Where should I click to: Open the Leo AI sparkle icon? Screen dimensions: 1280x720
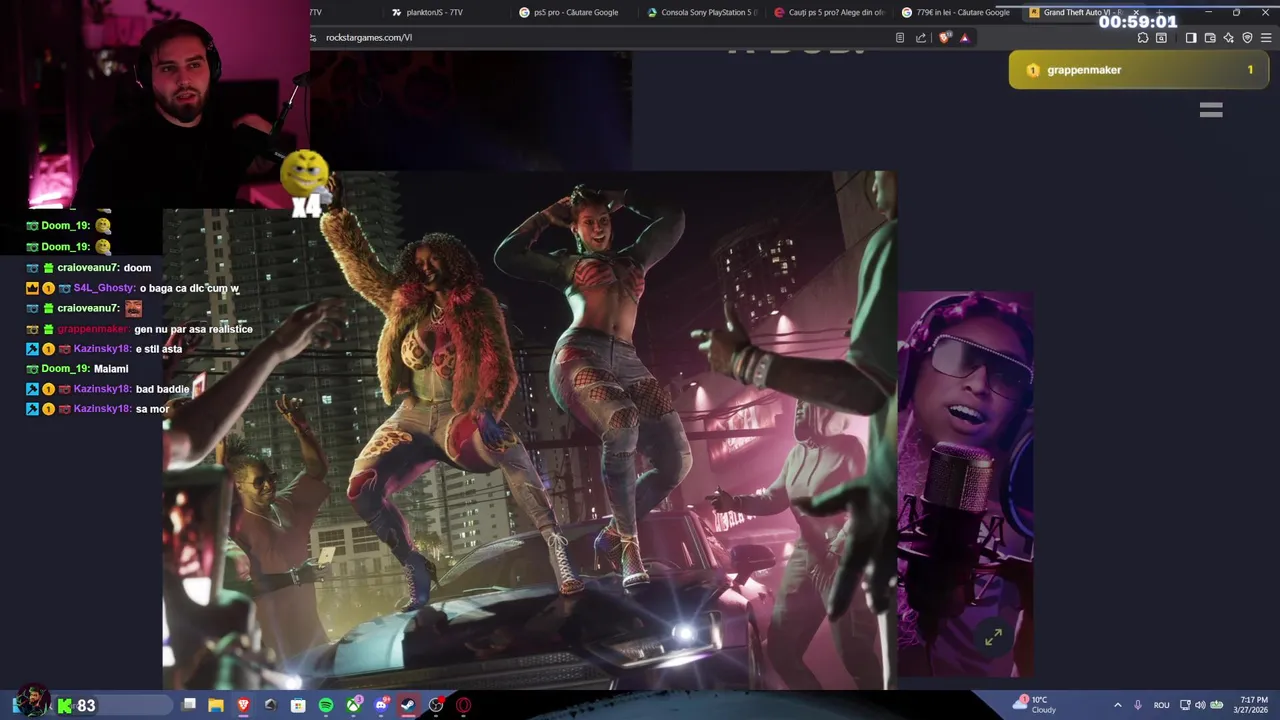[x=1229, y=38]
